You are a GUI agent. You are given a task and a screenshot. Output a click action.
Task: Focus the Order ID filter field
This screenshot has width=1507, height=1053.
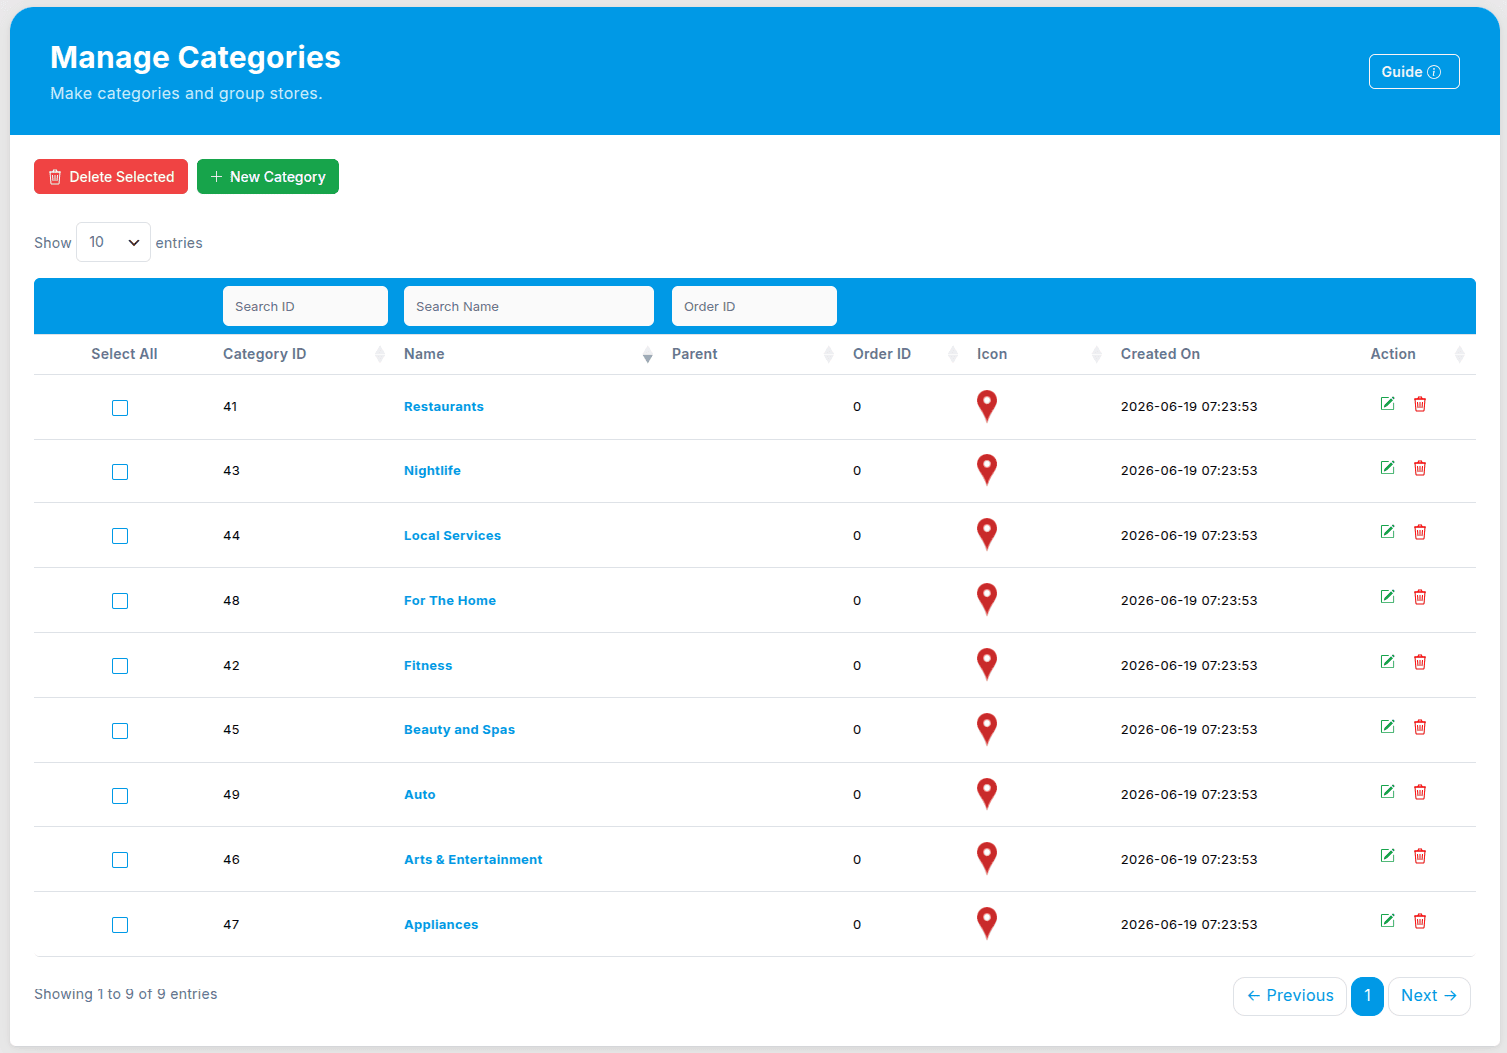click(754, 306)
